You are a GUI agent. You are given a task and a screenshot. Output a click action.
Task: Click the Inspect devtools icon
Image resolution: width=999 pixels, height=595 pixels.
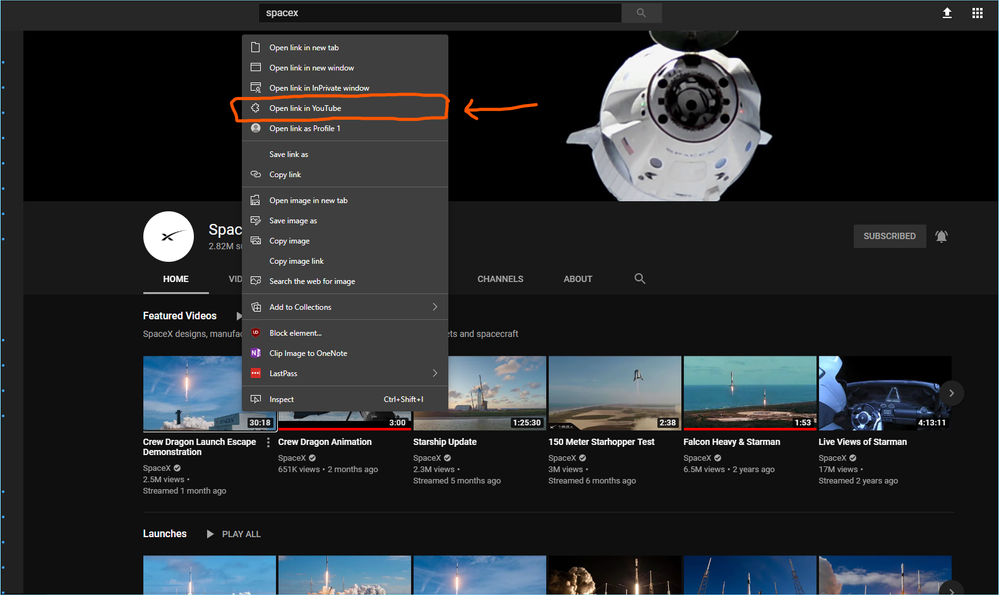coord(255,399)
